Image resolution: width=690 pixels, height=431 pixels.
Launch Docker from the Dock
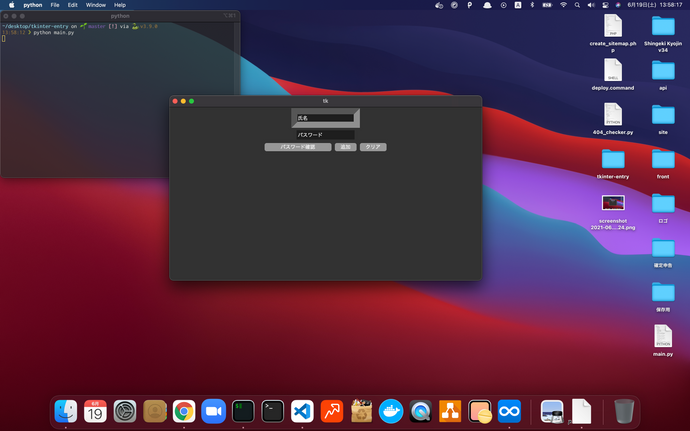point(391,411)
